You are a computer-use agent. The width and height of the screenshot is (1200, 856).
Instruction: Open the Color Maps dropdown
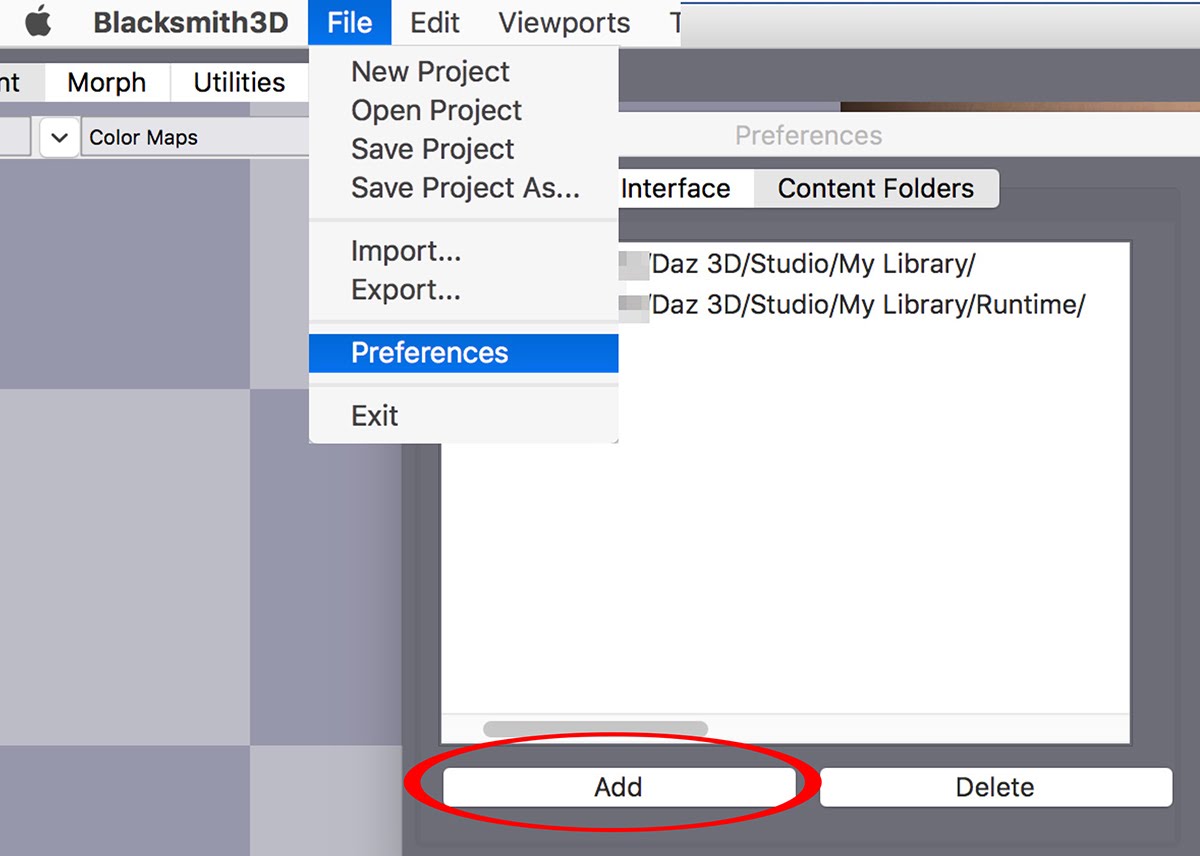coord(190,138)
